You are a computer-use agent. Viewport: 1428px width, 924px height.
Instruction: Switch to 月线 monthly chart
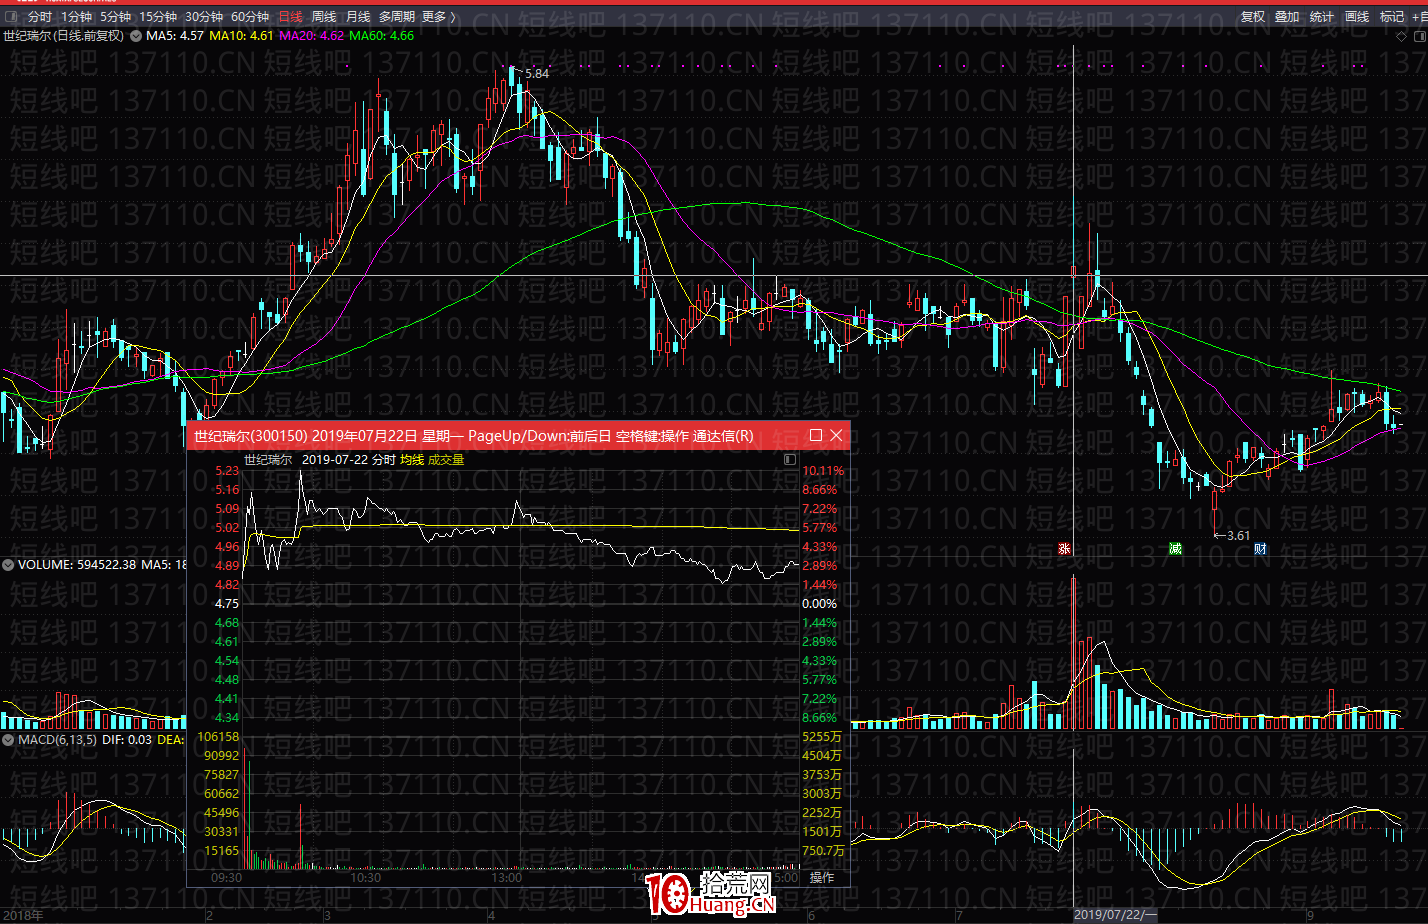pos(358,17)
